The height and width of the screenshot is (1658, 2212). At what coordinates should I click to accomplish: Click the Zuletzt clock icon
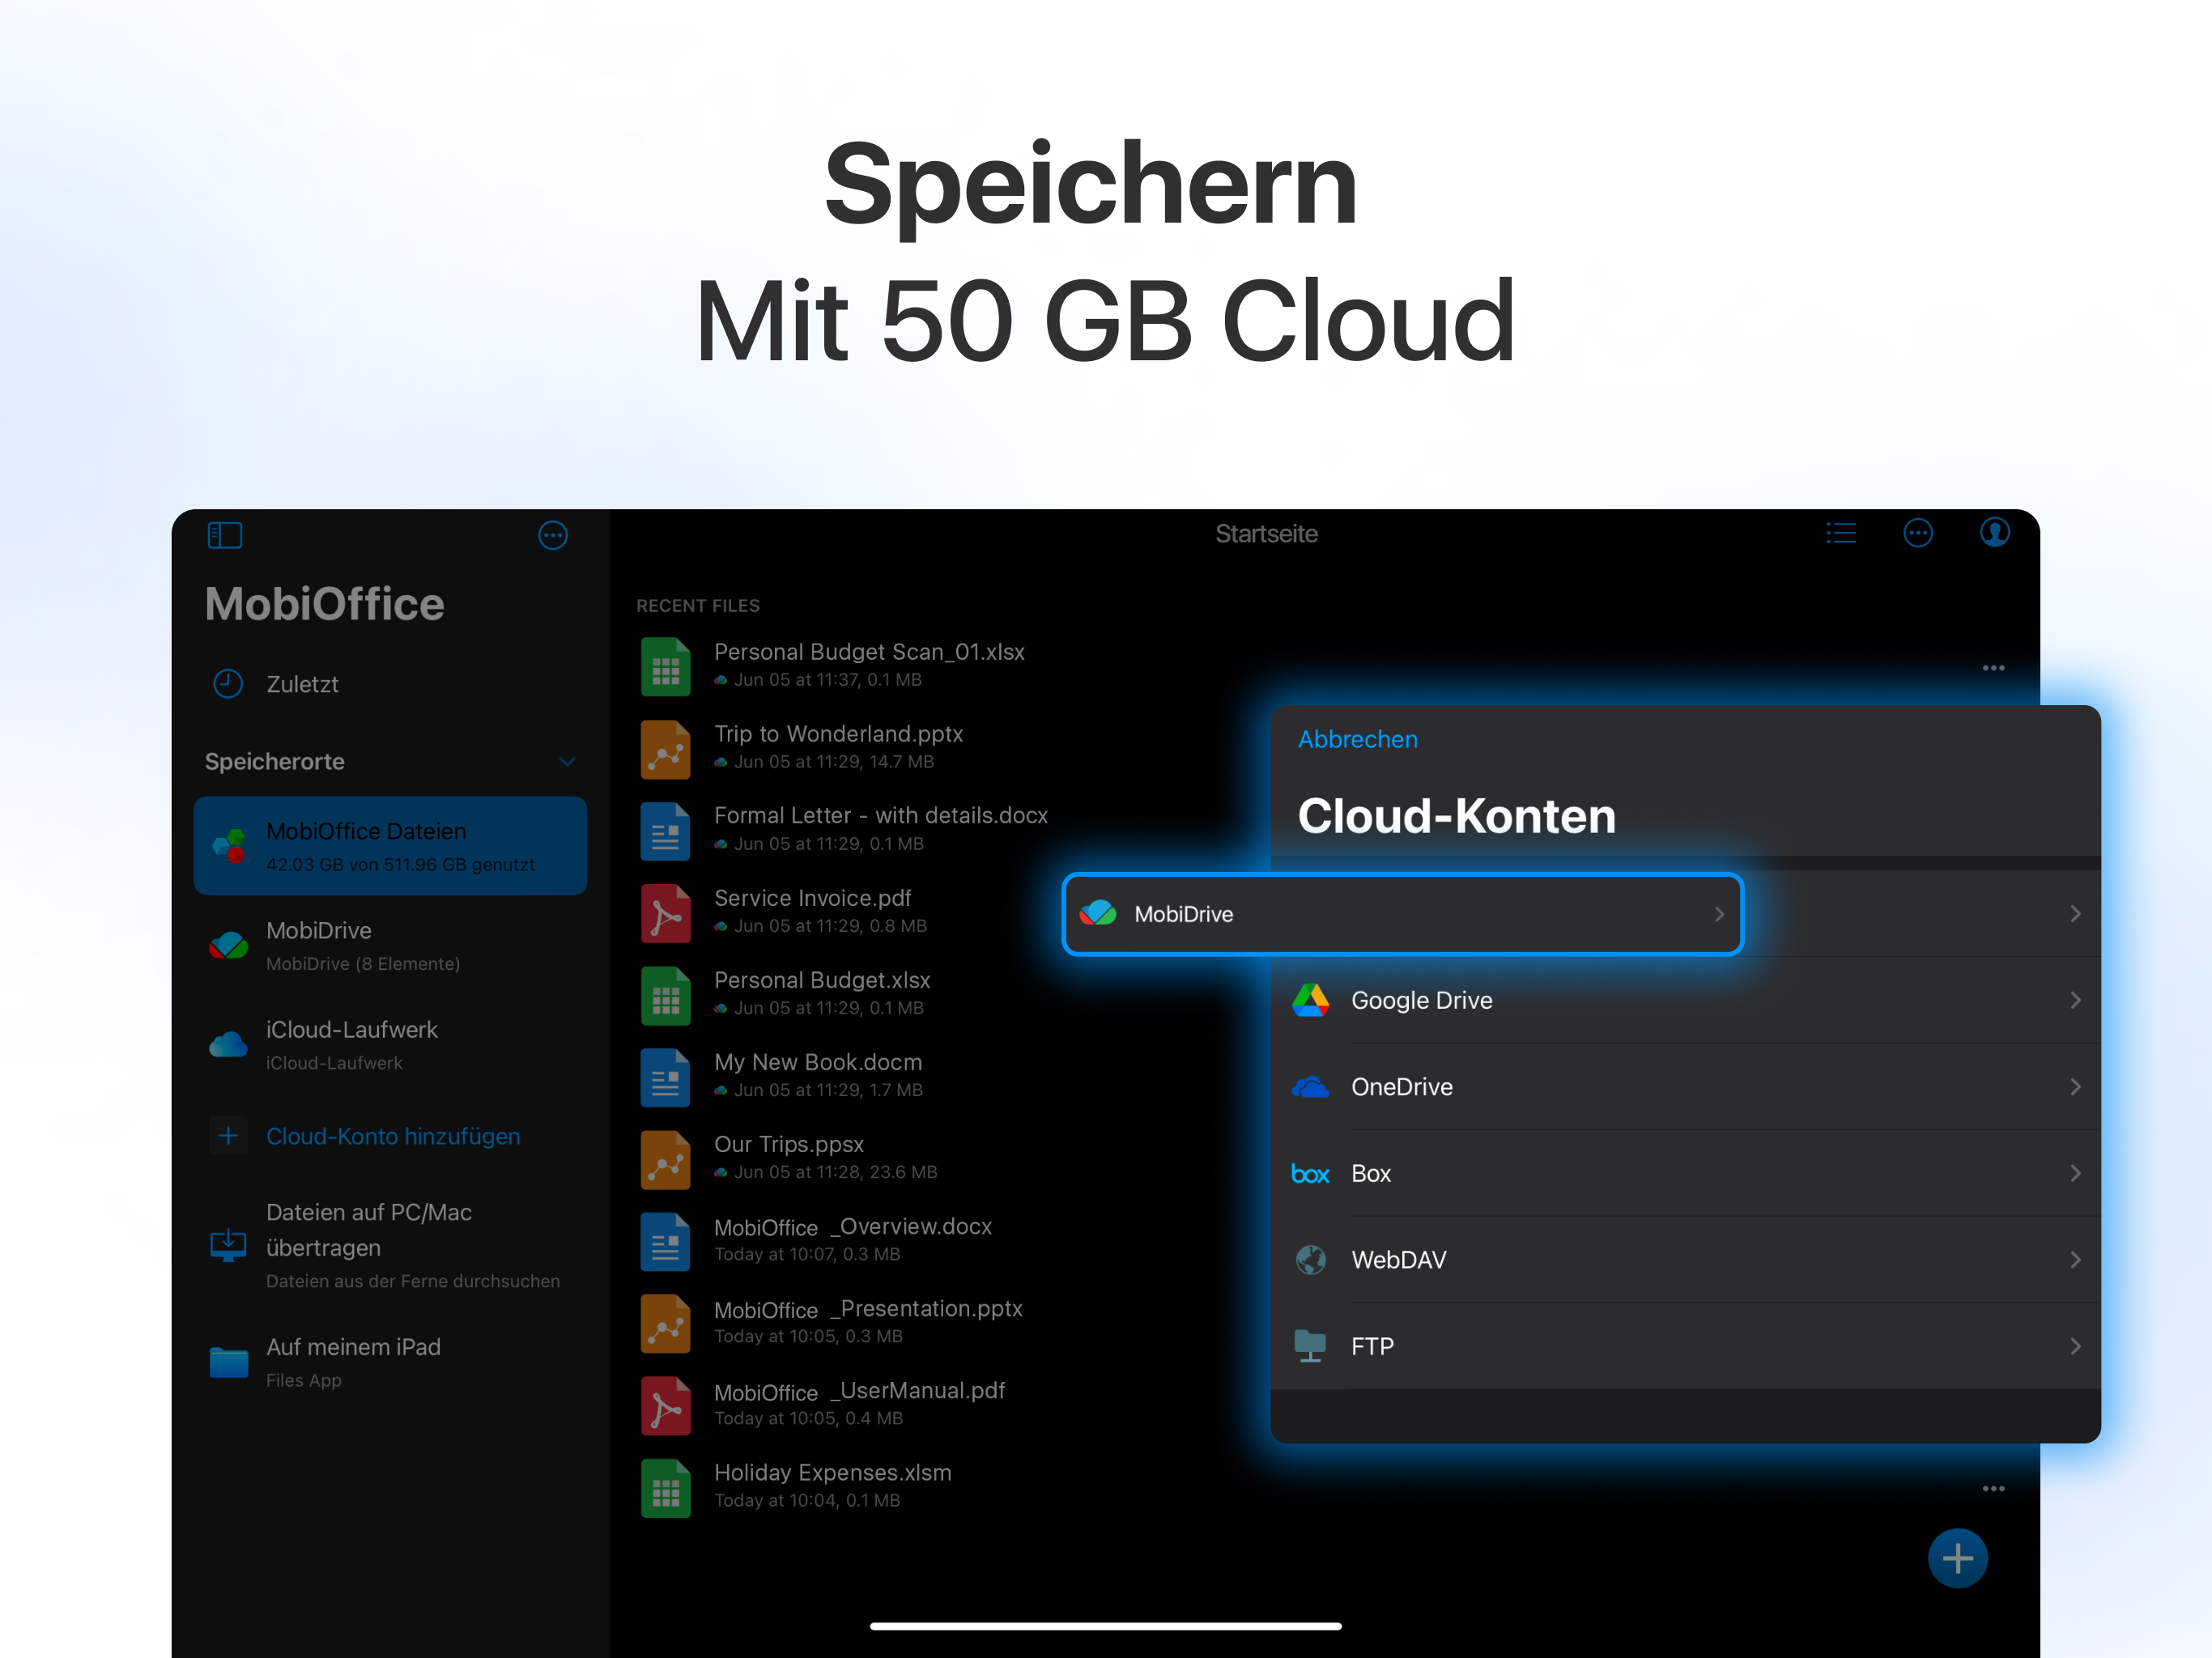click(228, 684)
